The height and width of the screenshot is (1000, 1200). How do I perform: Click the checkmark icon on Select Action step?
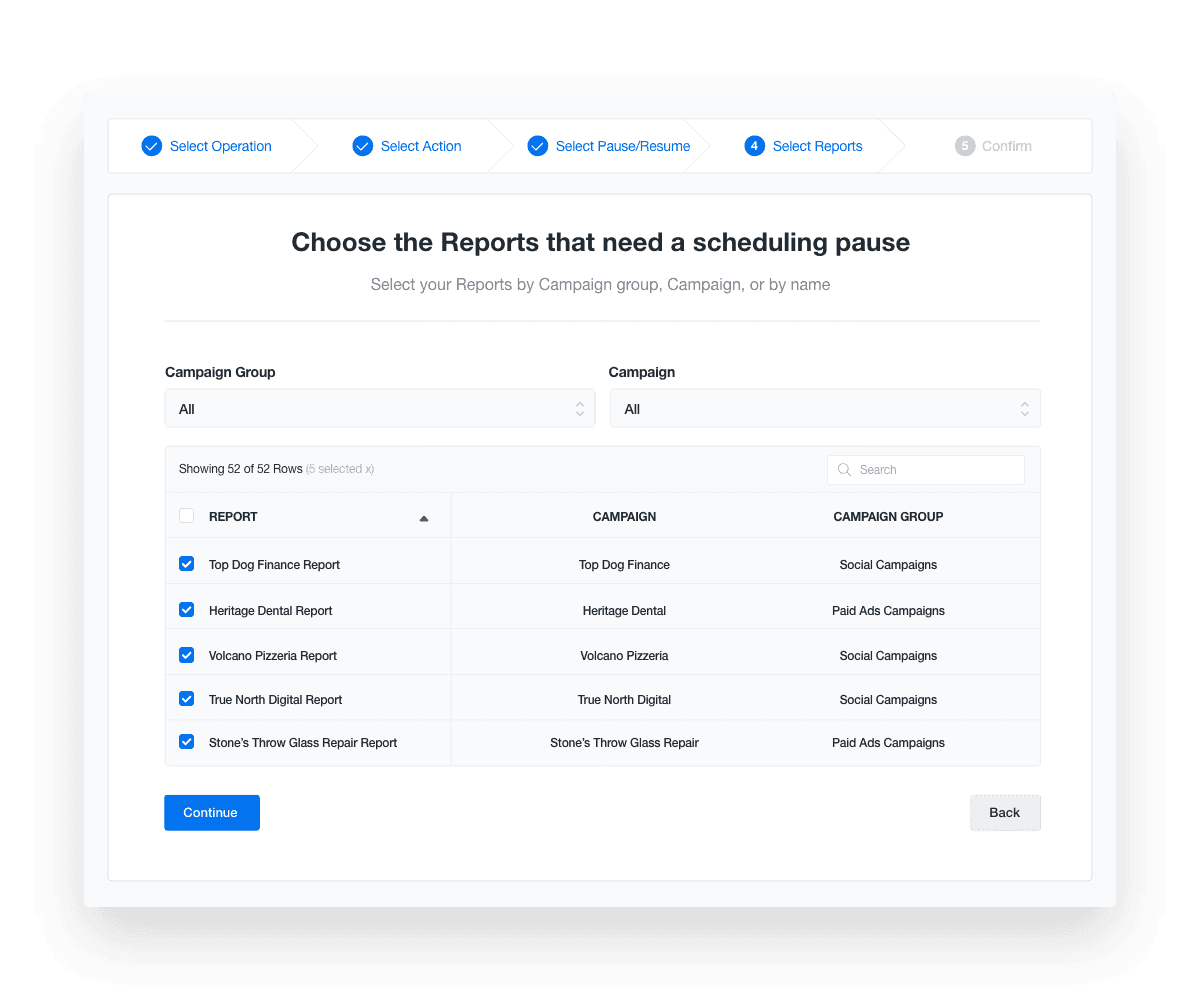[x=362, y=146]
